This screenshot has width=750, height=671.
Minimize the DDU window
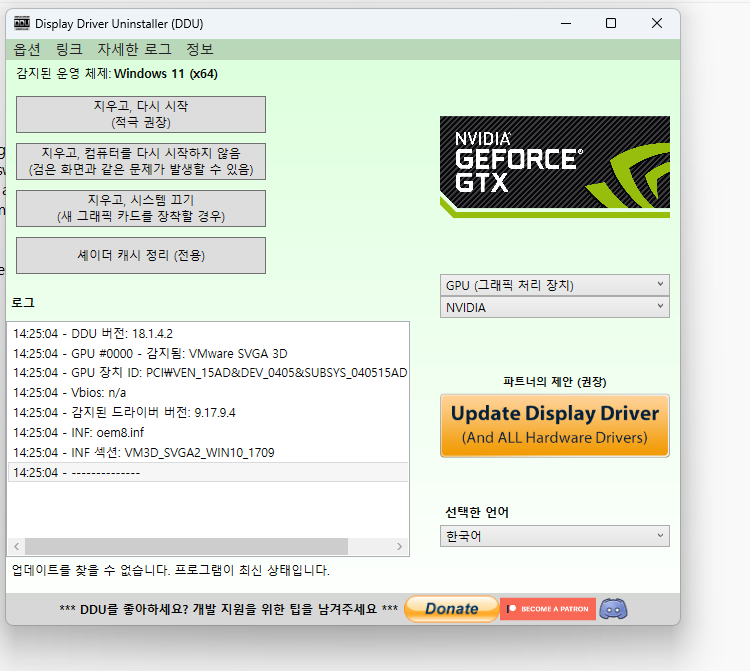[566, 23]
